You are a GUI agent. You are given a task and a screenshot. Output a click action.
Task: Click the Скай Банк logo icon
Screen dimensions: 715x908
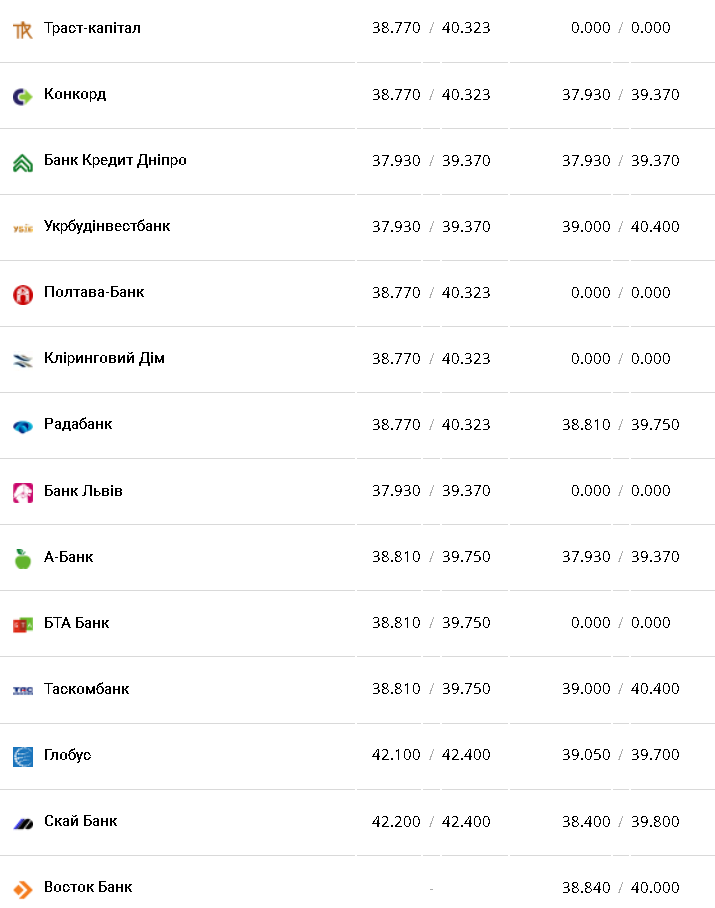point(22,822)
